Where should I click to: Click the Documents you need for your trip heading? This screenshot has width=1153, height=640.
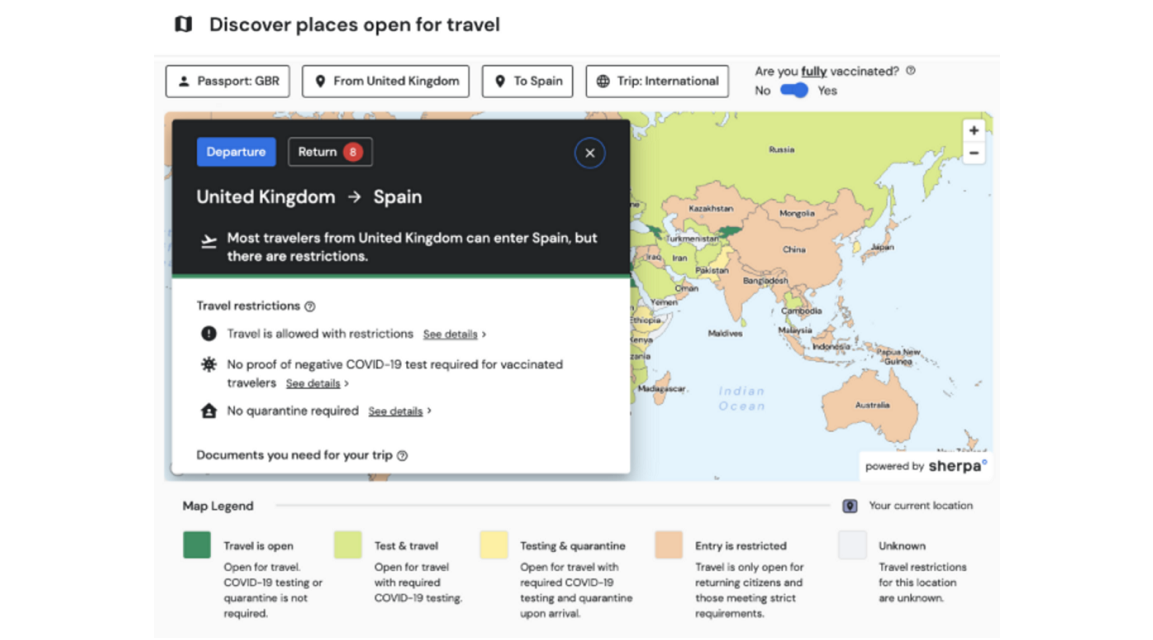tap(294, 455)
